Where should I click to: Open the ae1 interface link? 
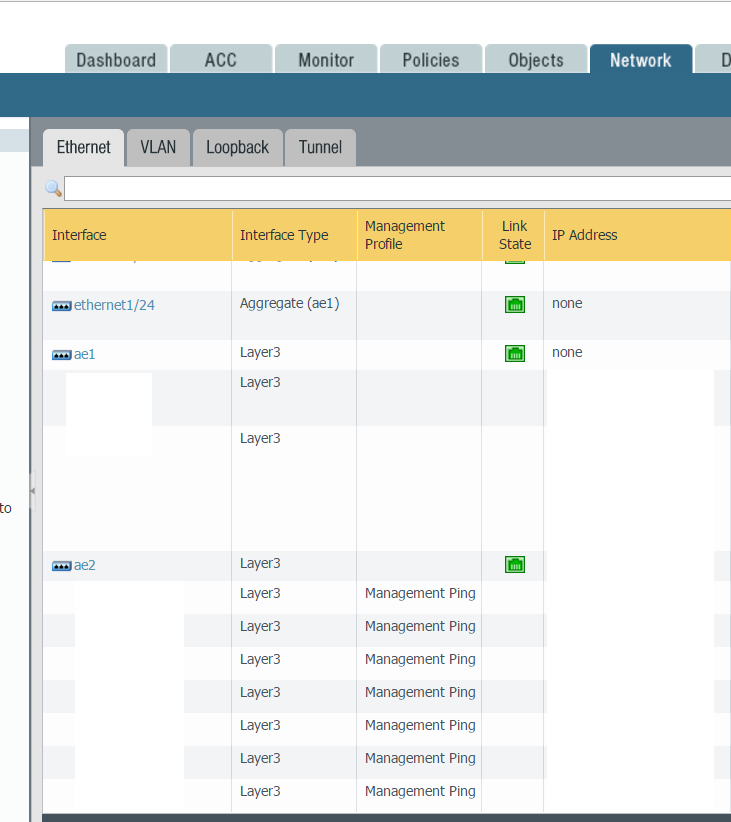85,354
